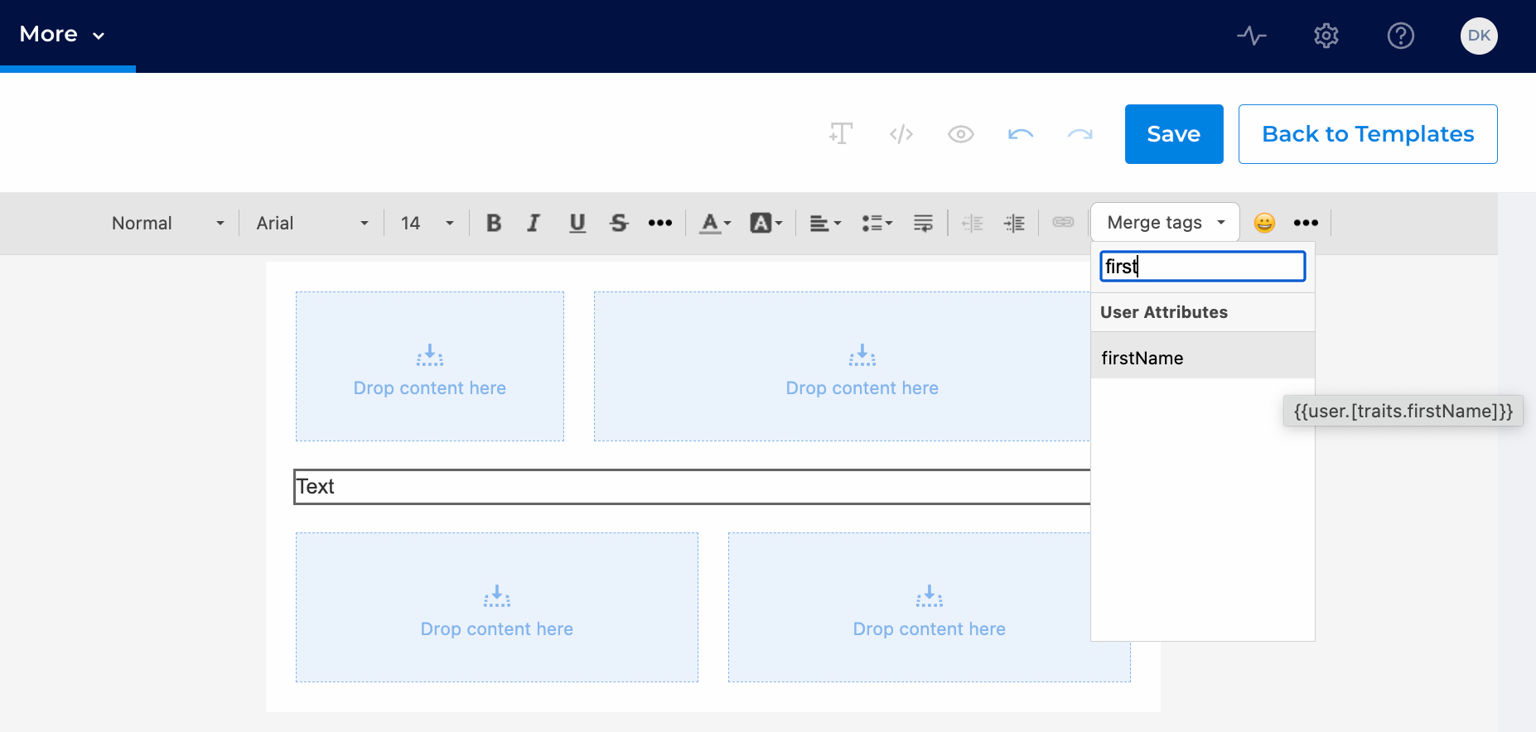This screenshot has width=1536, height=732.
Task: Click the User Attributes group header
Action: [x=1203, y=312]
